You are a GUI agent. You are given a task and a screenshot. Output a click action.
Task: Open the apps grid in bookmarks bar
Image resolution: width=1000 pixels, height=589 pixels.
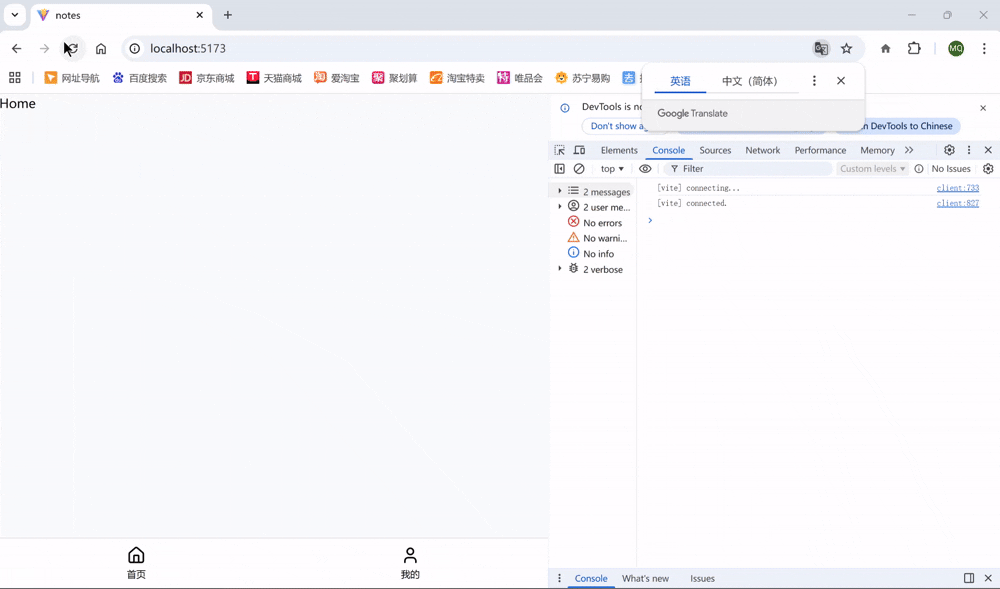(x=15, y=78)
